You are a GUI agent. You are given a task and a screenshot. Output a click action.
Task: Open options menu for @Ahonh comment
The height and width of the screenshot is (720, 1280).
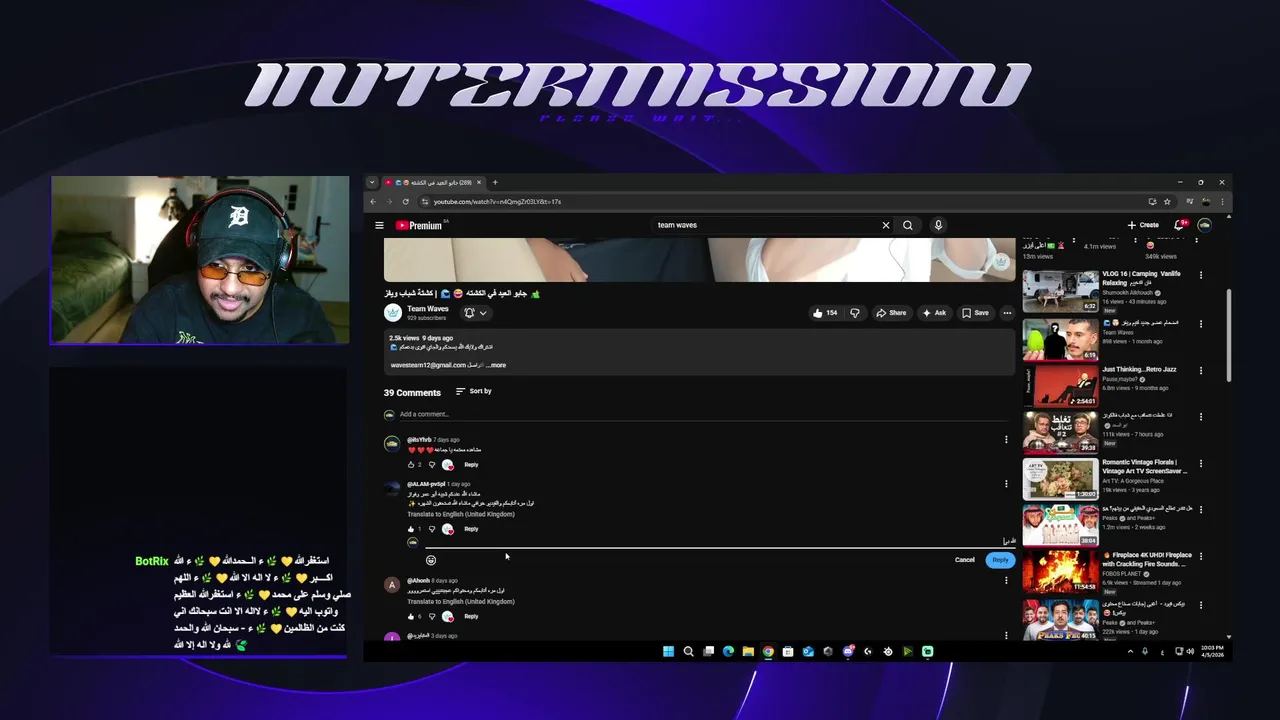pos(1006,581)
